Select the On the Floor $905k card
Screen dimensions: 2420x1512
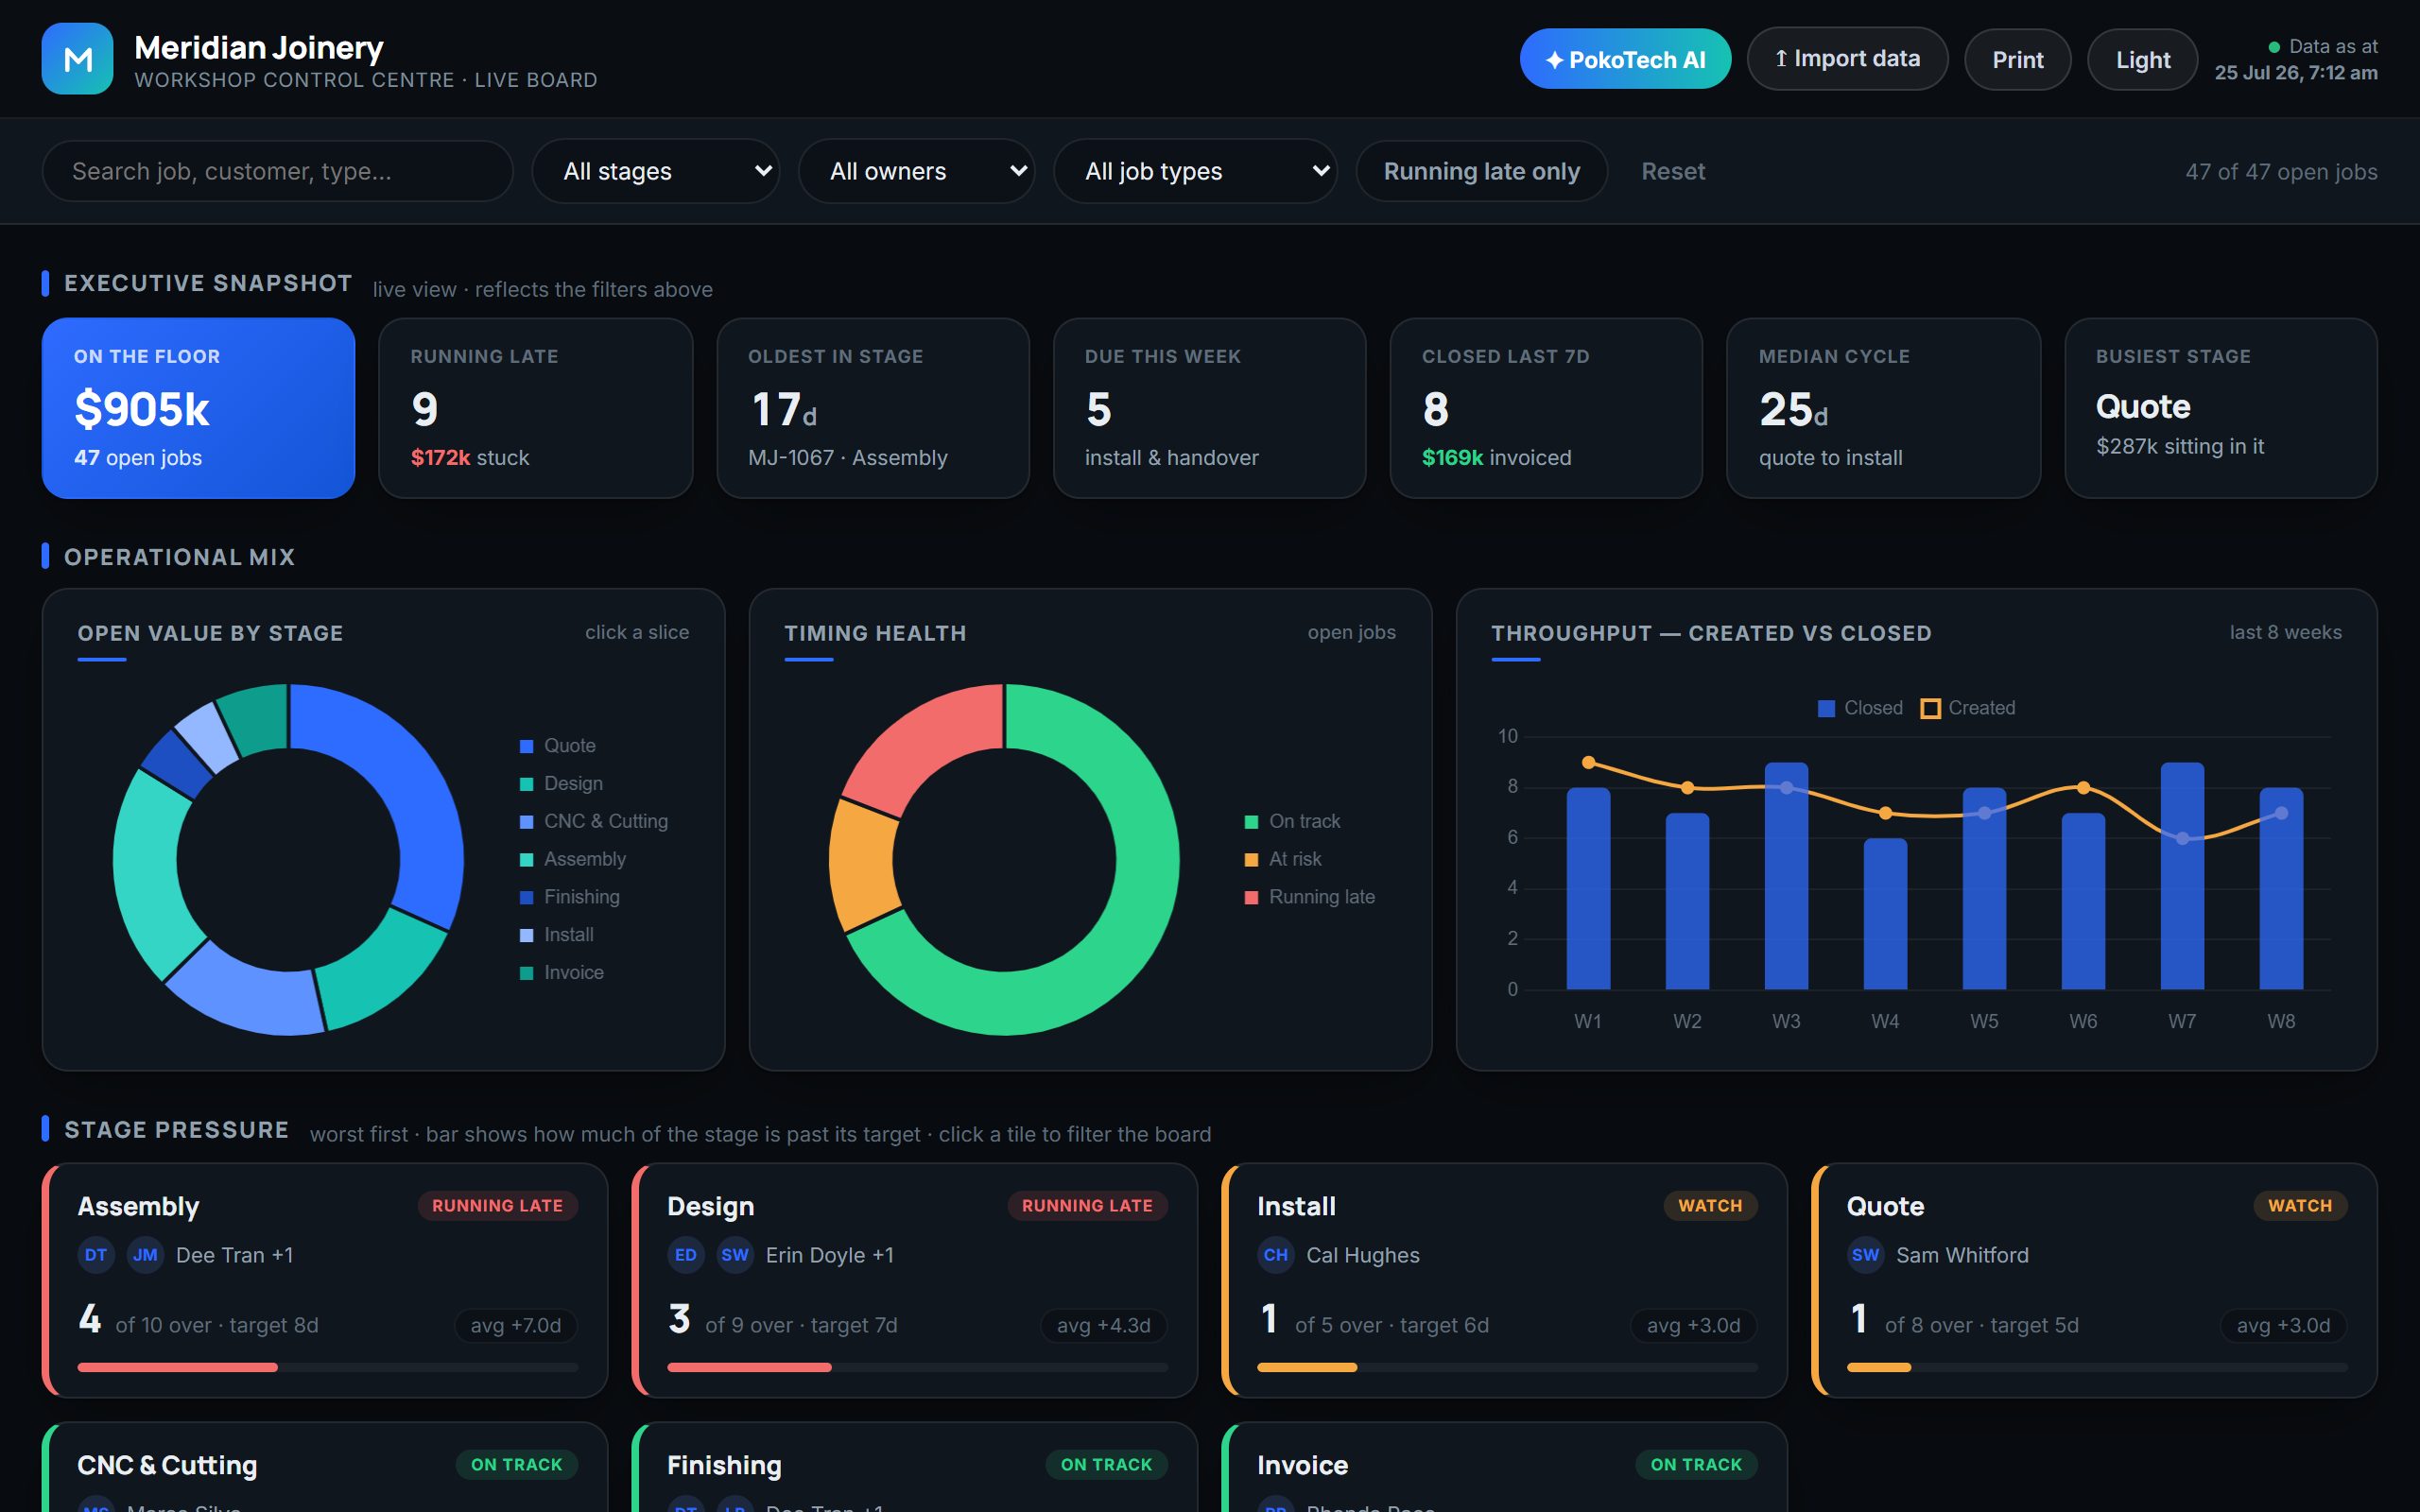point(198,408)
